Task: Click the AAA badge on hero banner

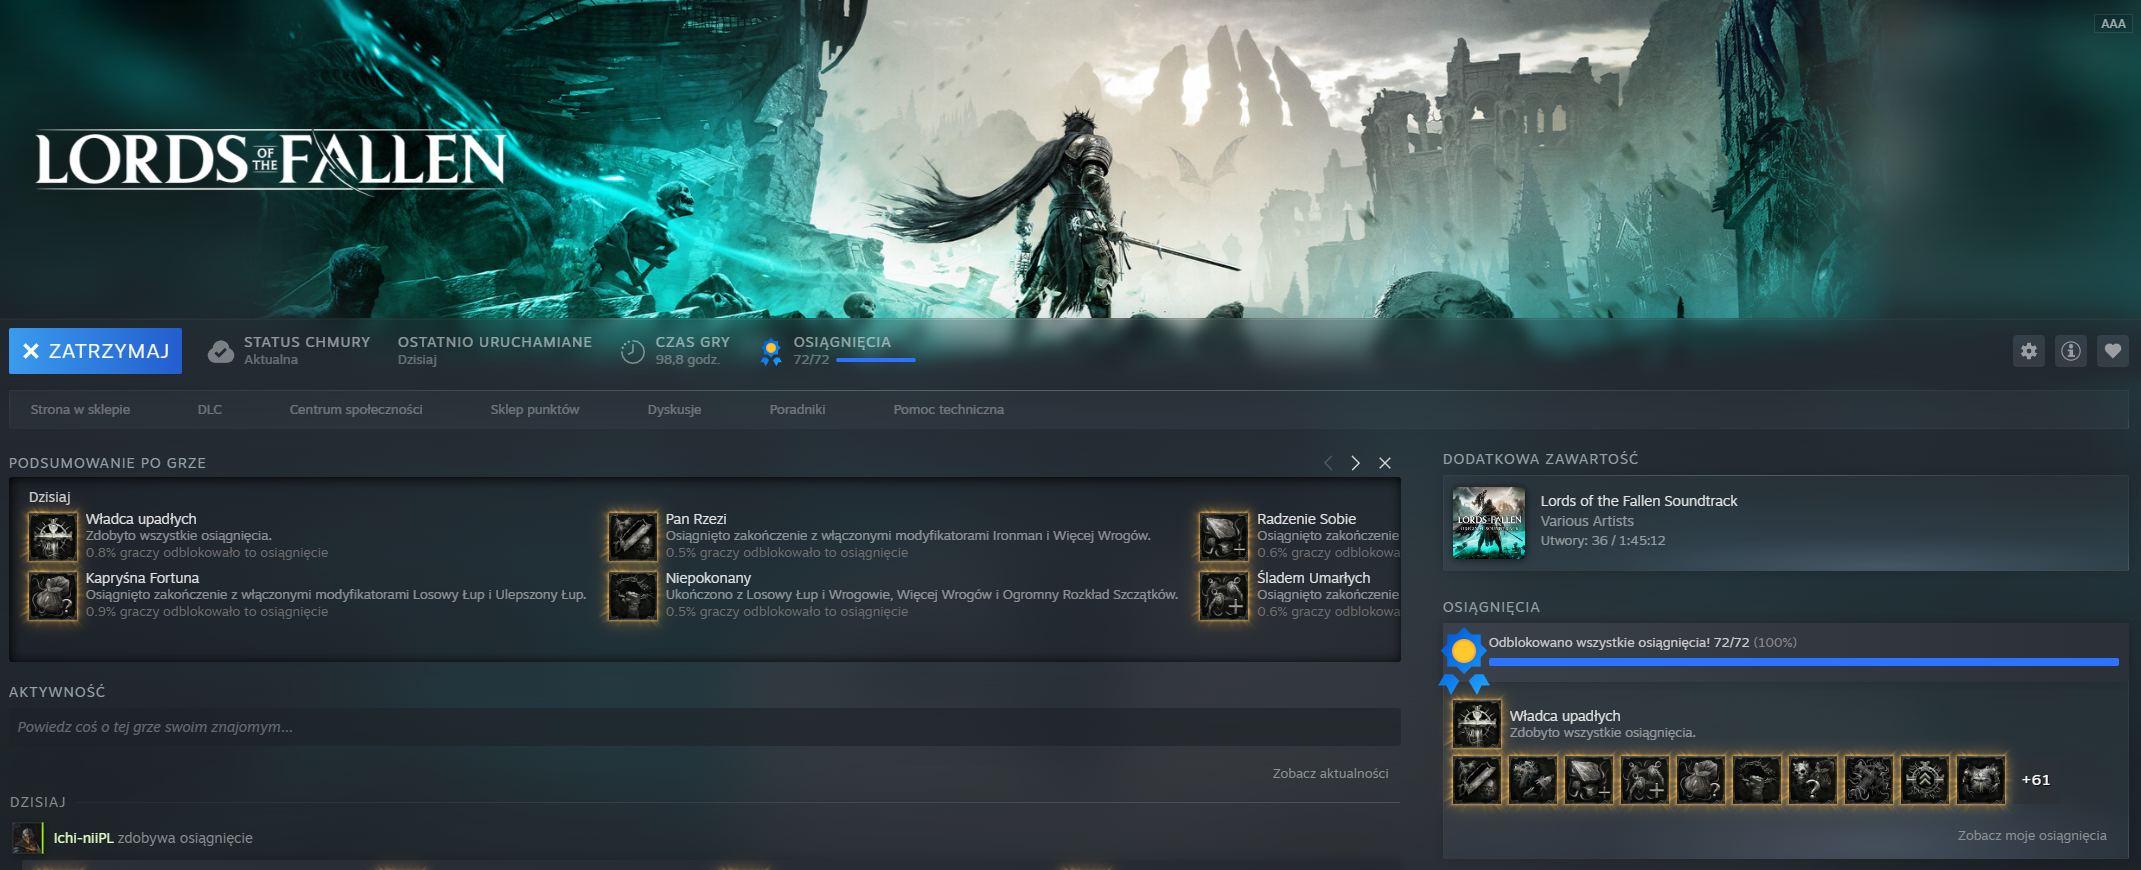Action: (2113, 23)
